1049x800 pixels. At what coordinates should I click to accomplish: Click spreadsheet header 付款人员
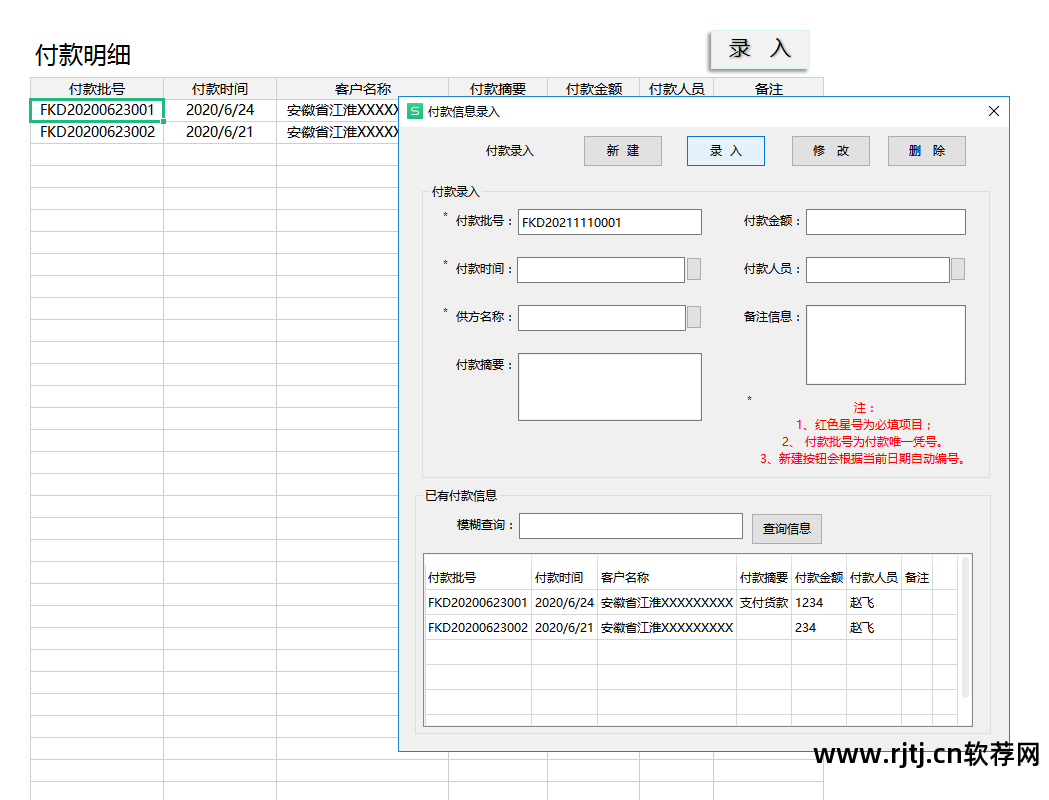(676, 89)
